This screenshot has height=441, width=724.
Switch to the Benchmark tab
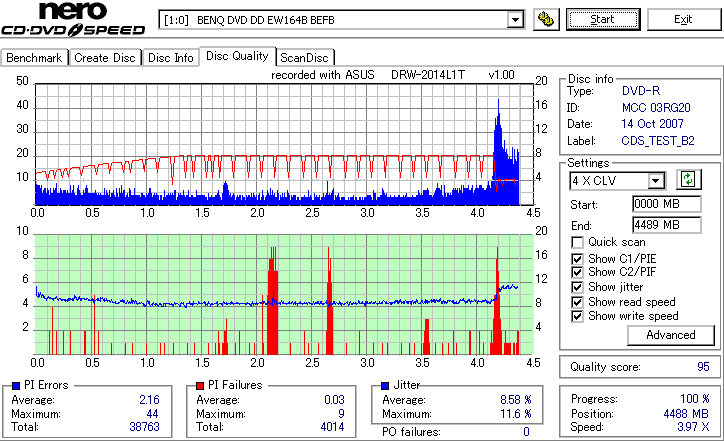click(x=34, y=58)
